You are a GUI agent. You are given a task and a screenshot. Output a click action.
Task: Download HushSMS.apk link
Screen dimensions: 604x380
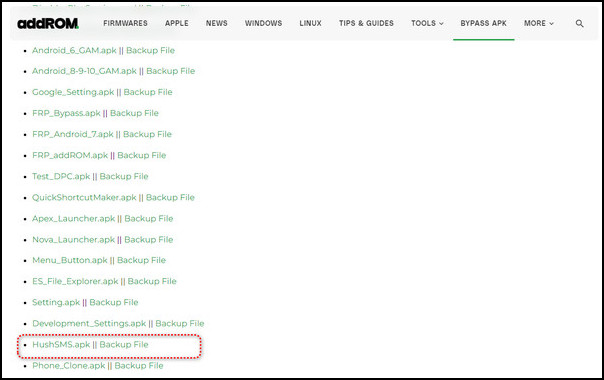point(61,345)
